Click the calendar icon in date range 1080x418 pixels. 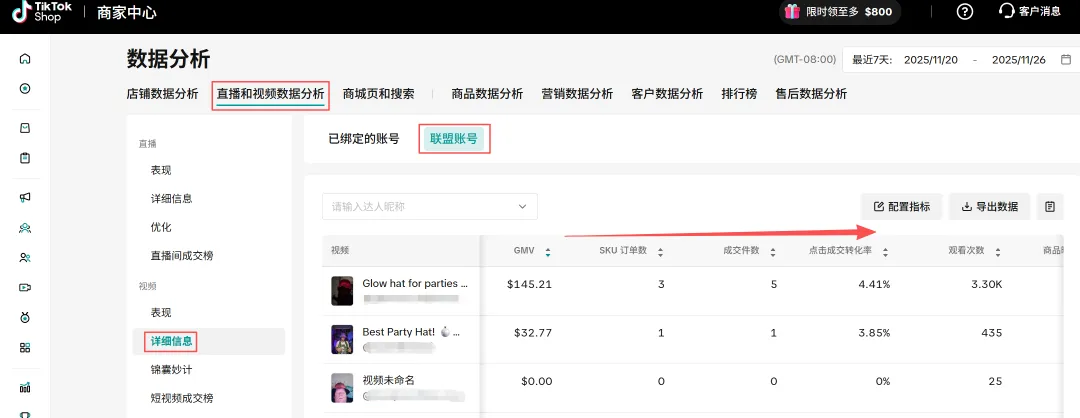point(1067,60)
